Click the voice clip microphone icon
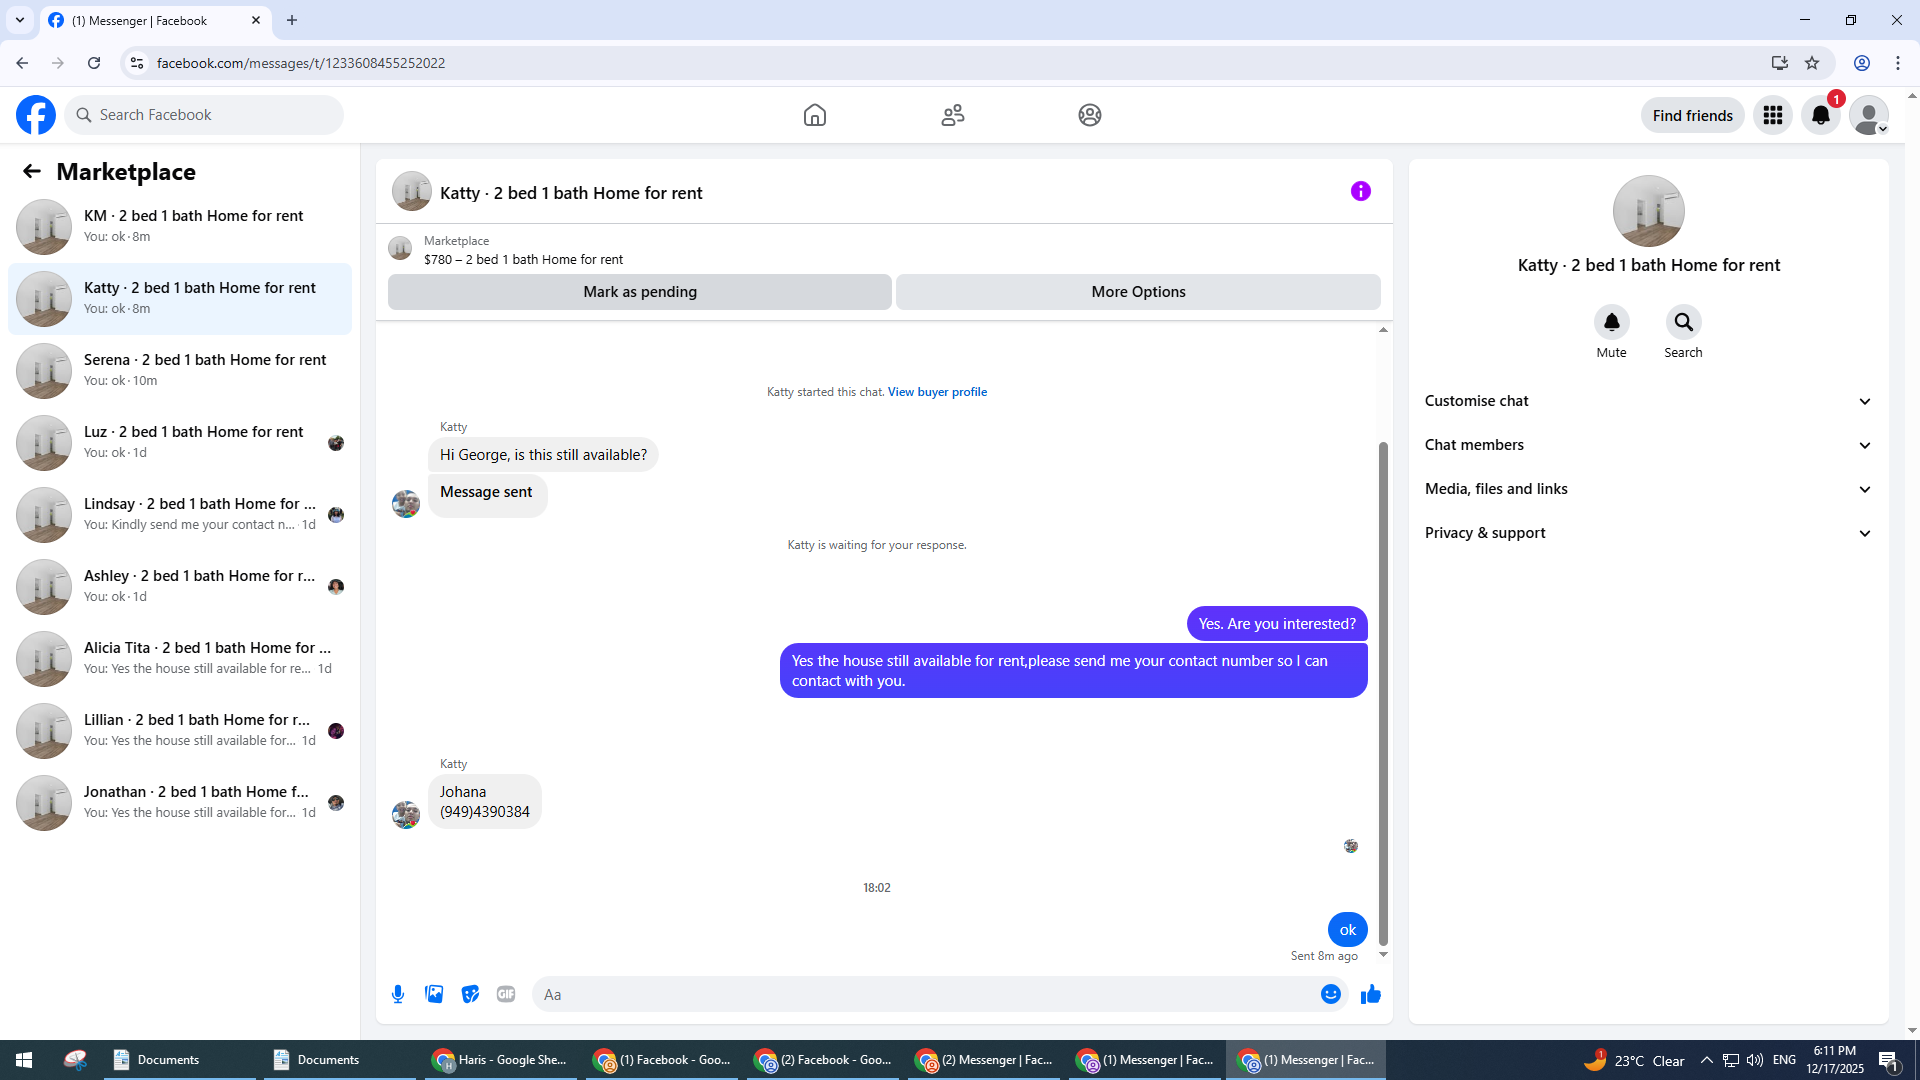 (x=398, y=994)
